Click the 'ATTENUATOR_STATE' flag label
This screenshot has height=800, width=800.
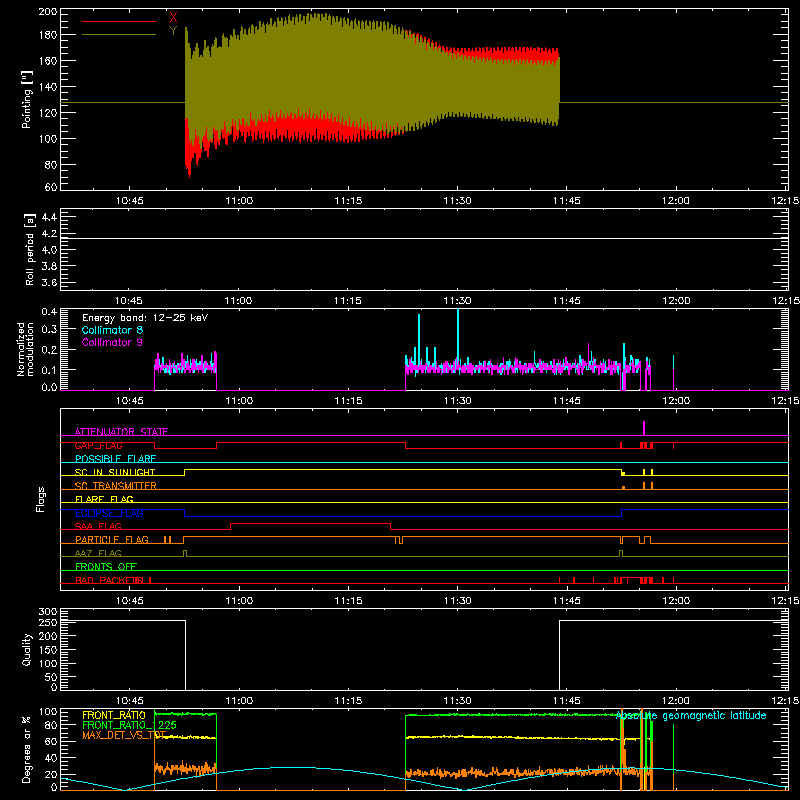click(x=121, y=432)
